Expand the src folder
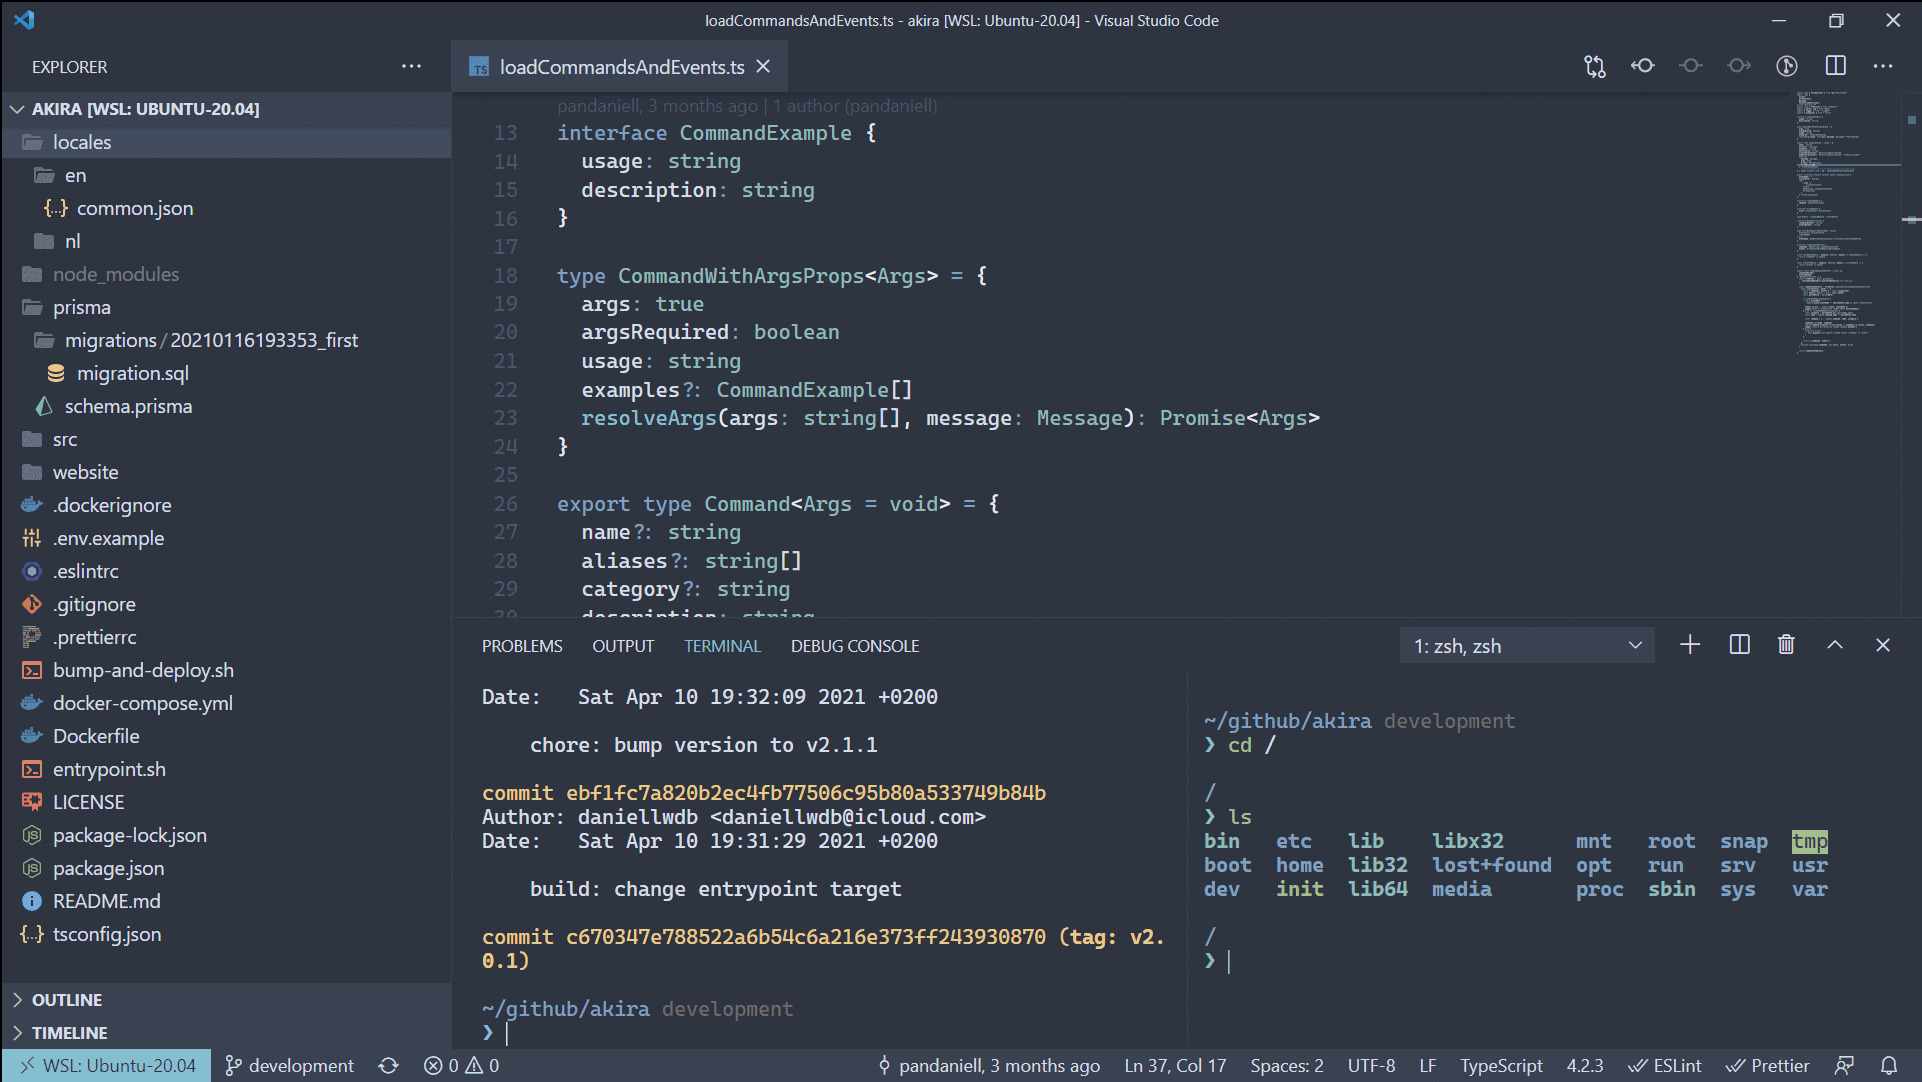This screenshot has height=1082, width=1922. pos(226,439)
